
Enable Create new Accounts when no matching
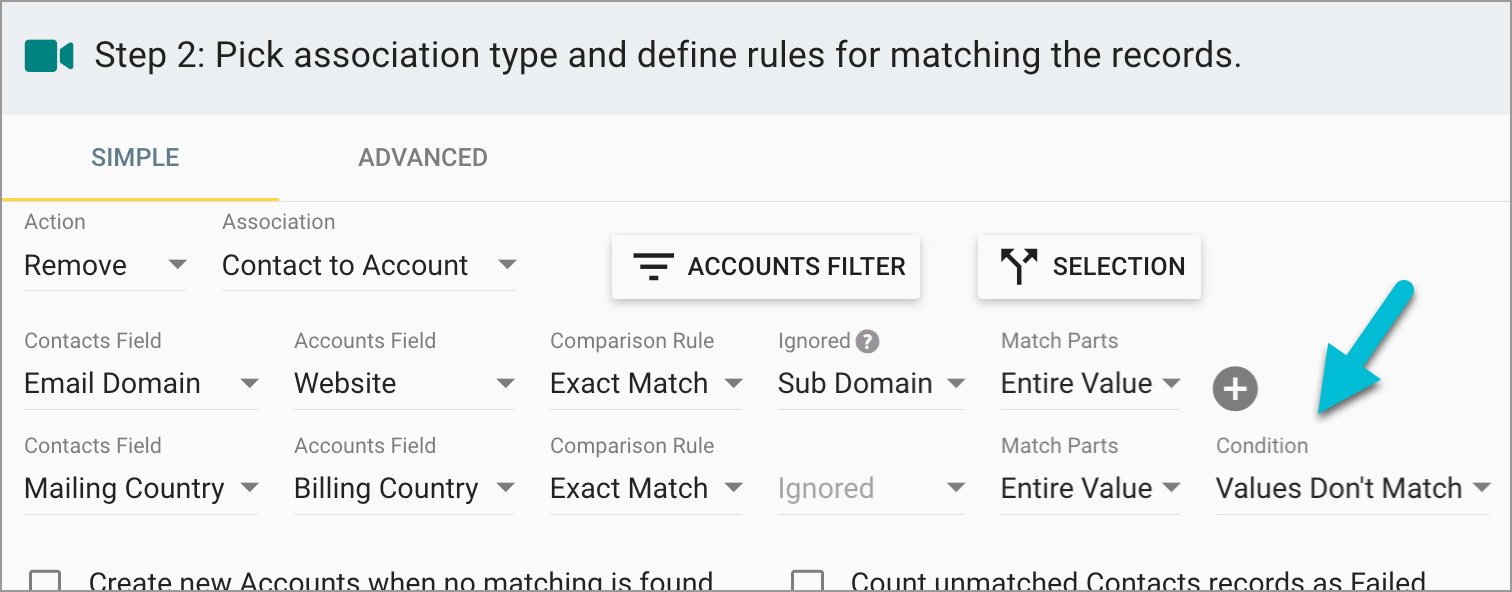point(45,581)
